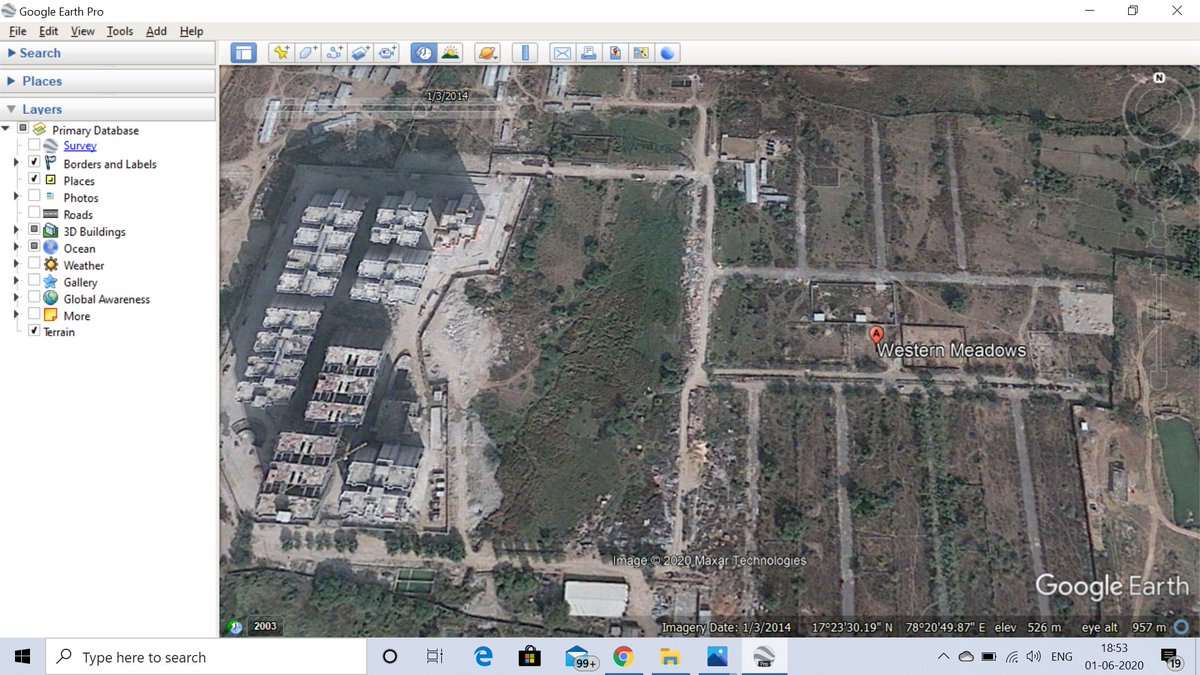Screen dimensions: 1200x675
Task: Open the Survey layer link
Action: tap(80, 146)
